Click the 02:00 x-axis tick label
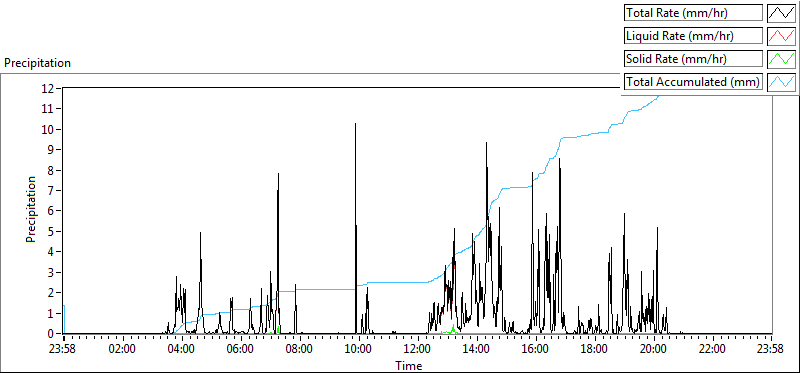Image resolution: width=800 pixels, height=373 pixels. 122,349
